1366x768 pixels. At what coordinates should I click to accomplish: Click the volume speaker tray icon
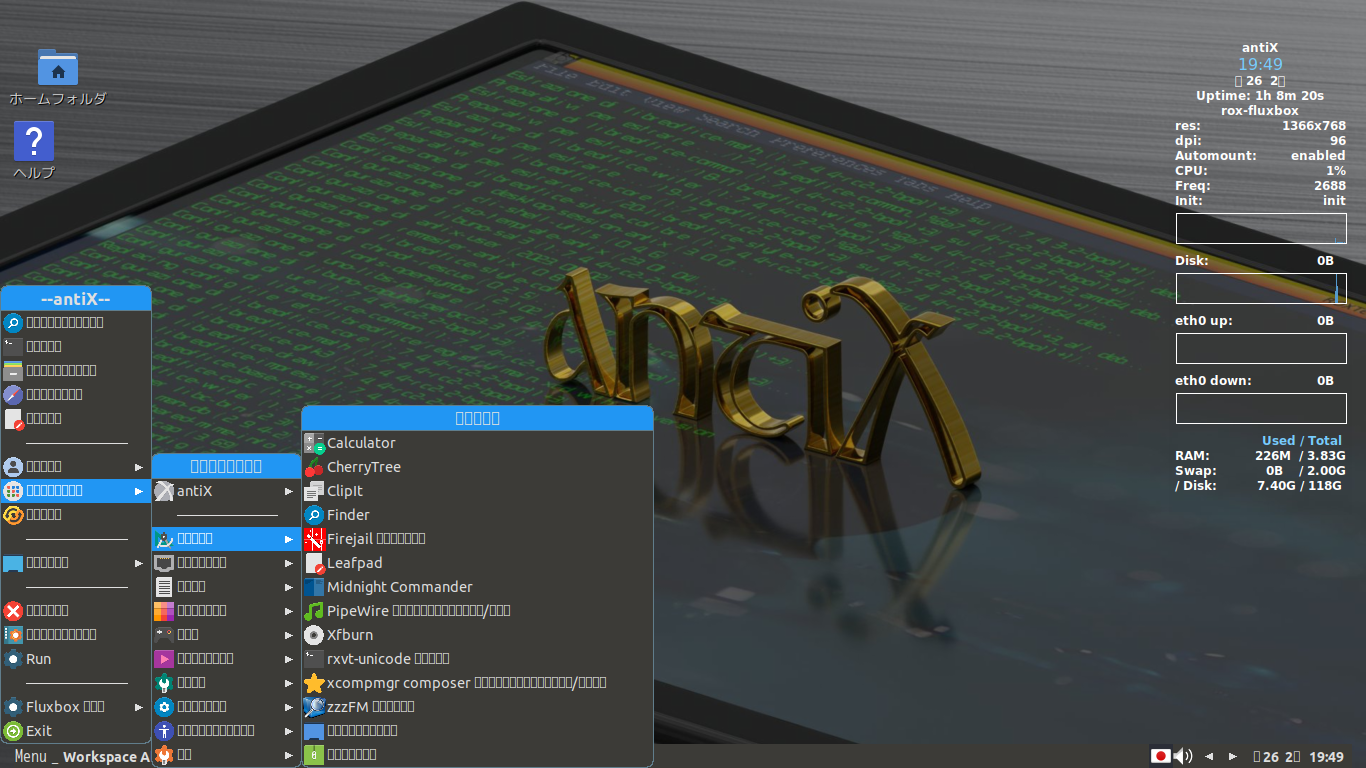(1183, 756)
